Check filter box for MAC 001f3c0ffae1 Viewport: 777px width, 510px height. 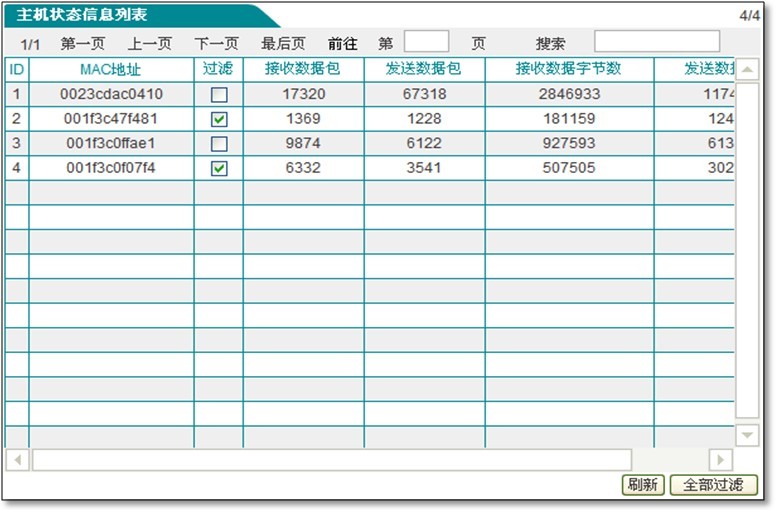tap(219, 144)
